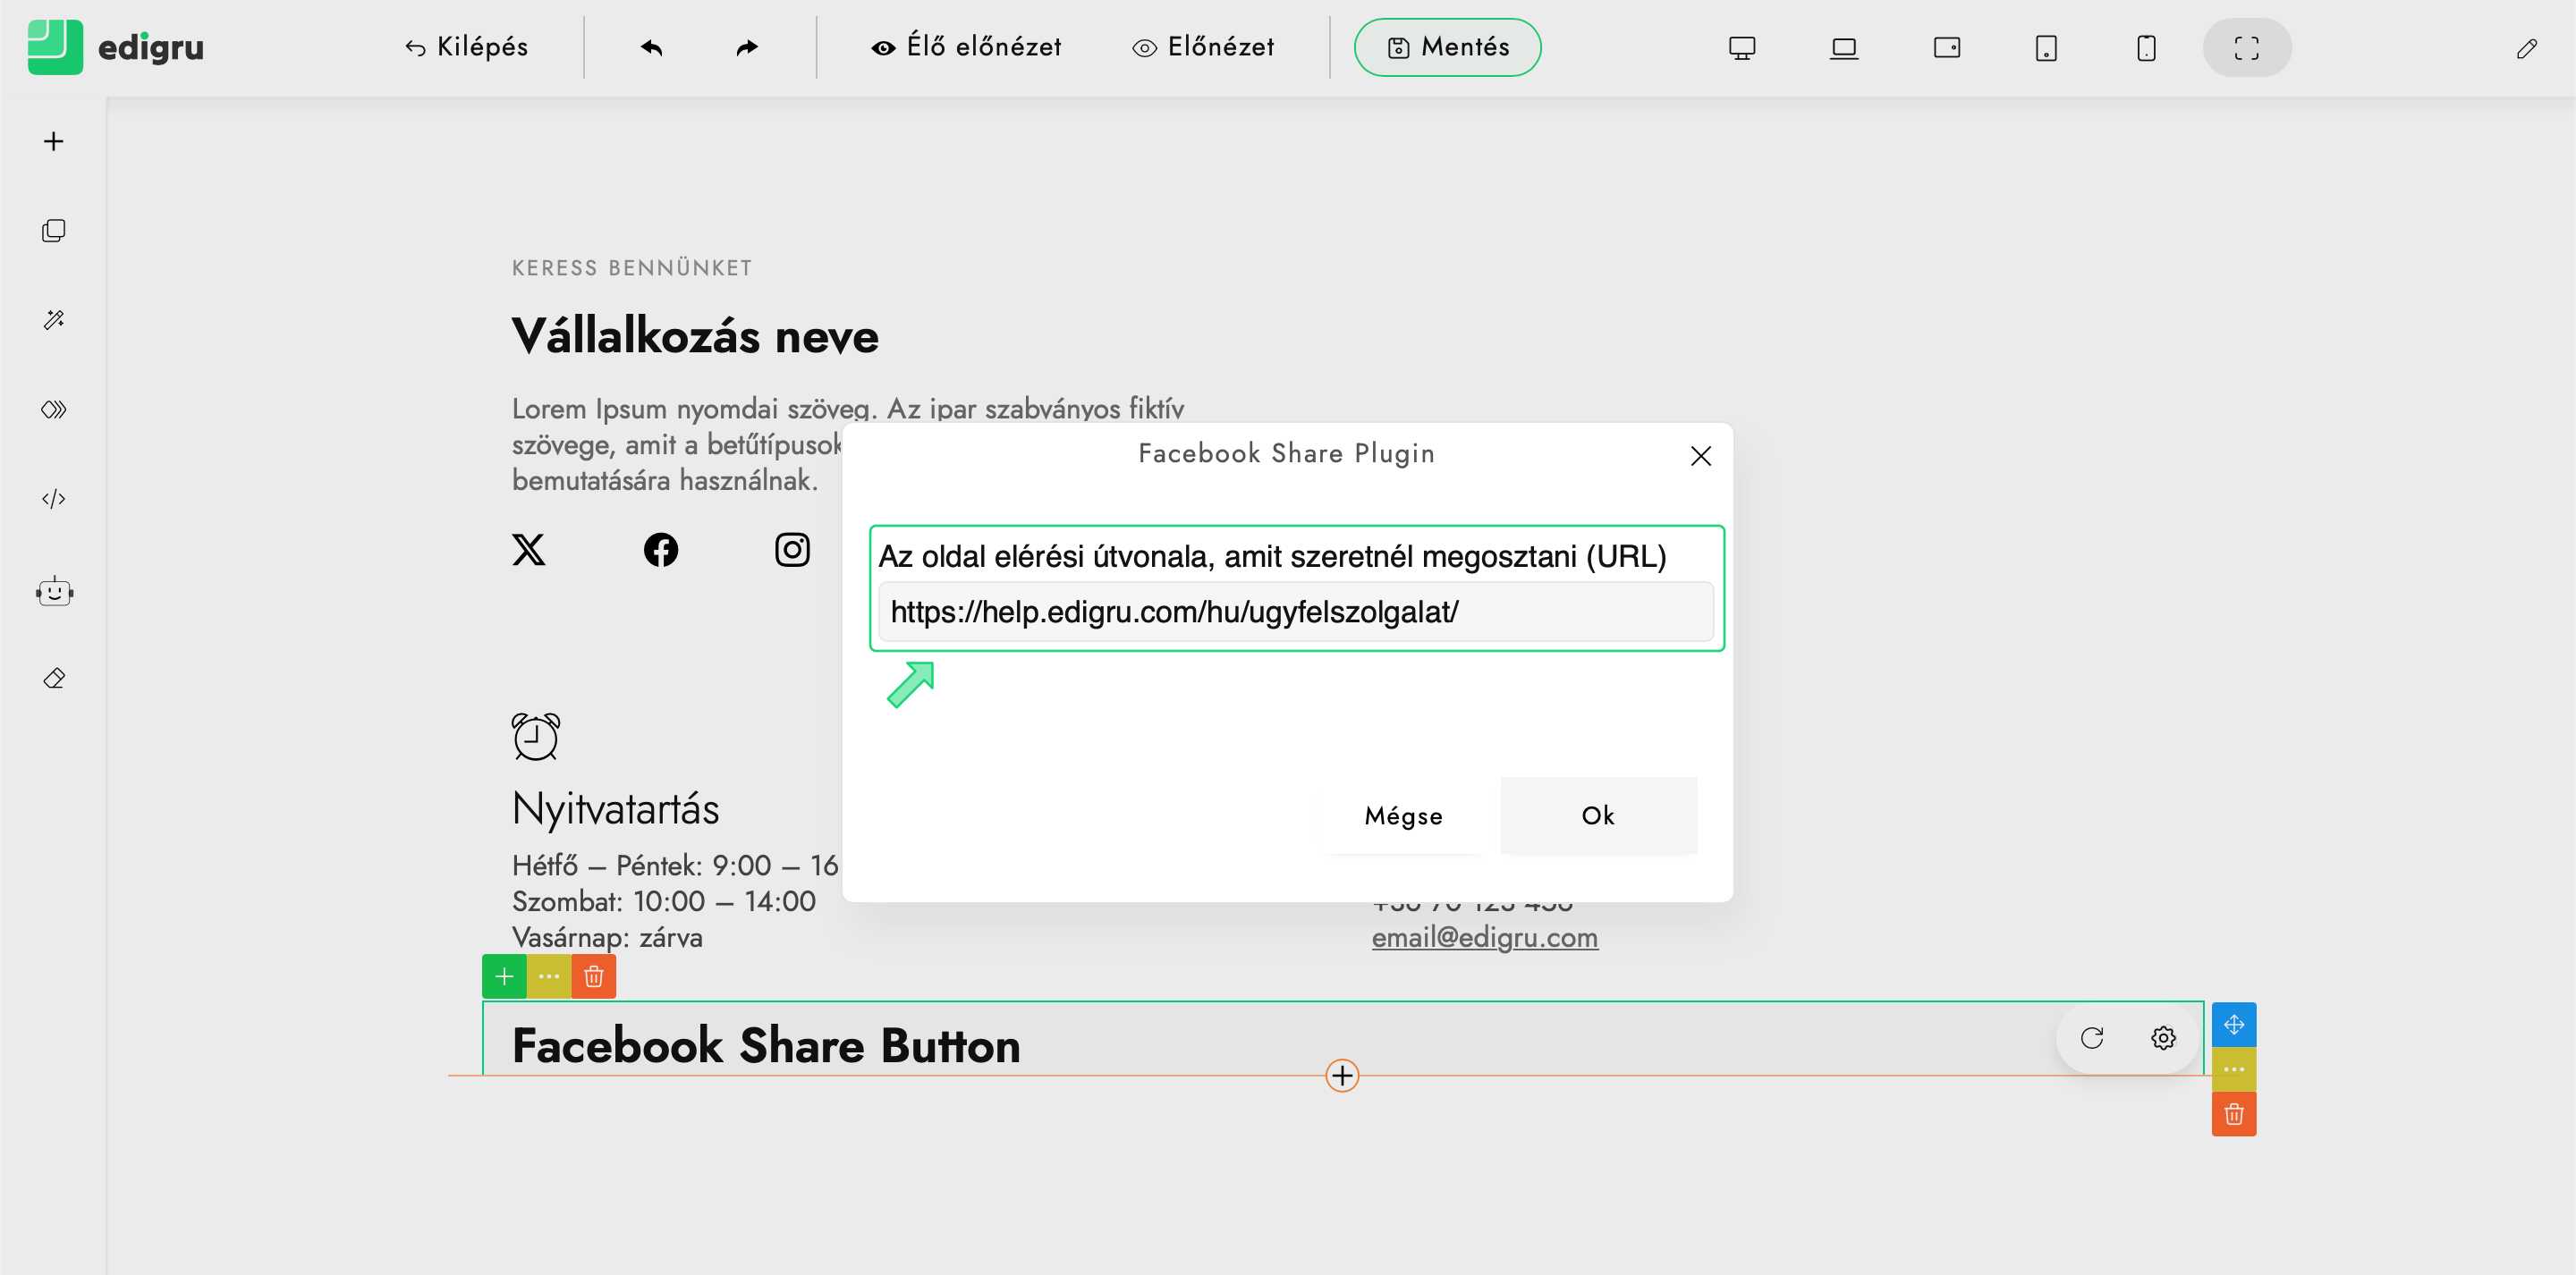Screen dimensions: 2576x1275
Task: Open the robot AI assistant icon
Action: 54,592
